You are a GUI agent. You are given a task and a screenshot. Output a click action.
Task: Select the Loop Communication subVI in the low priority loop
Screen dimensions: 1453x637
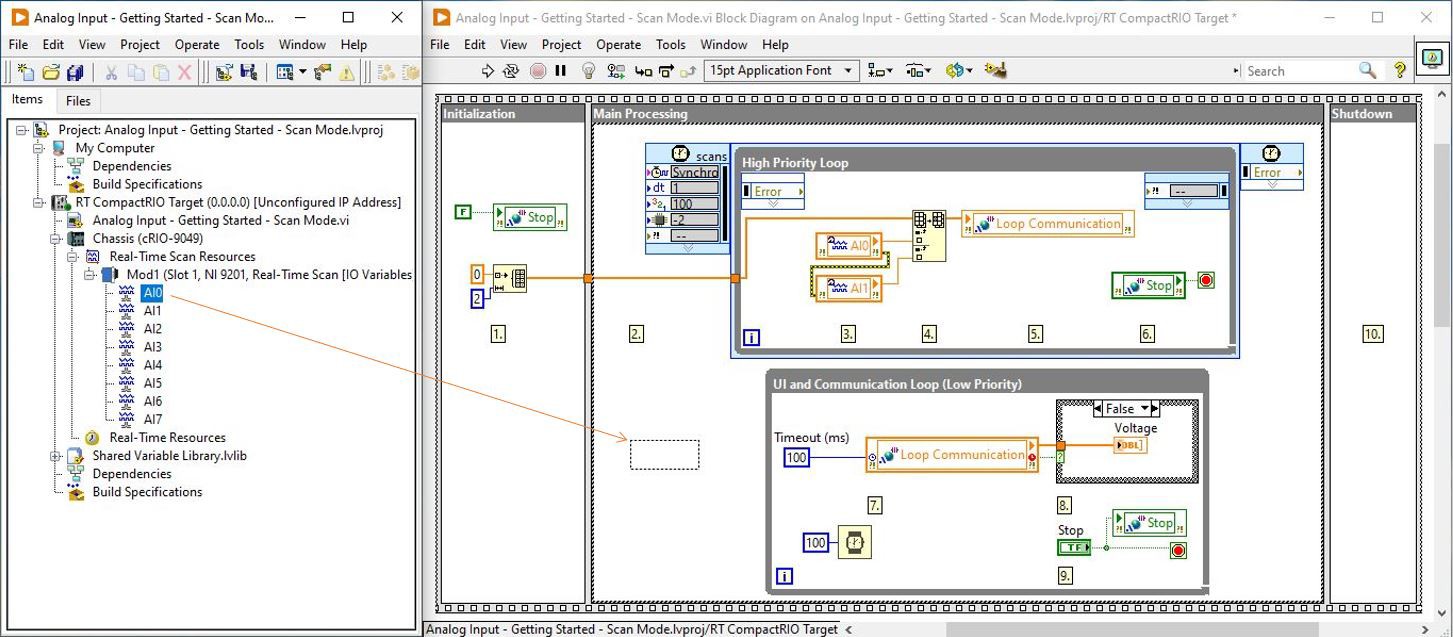click(x=952, y=454)
